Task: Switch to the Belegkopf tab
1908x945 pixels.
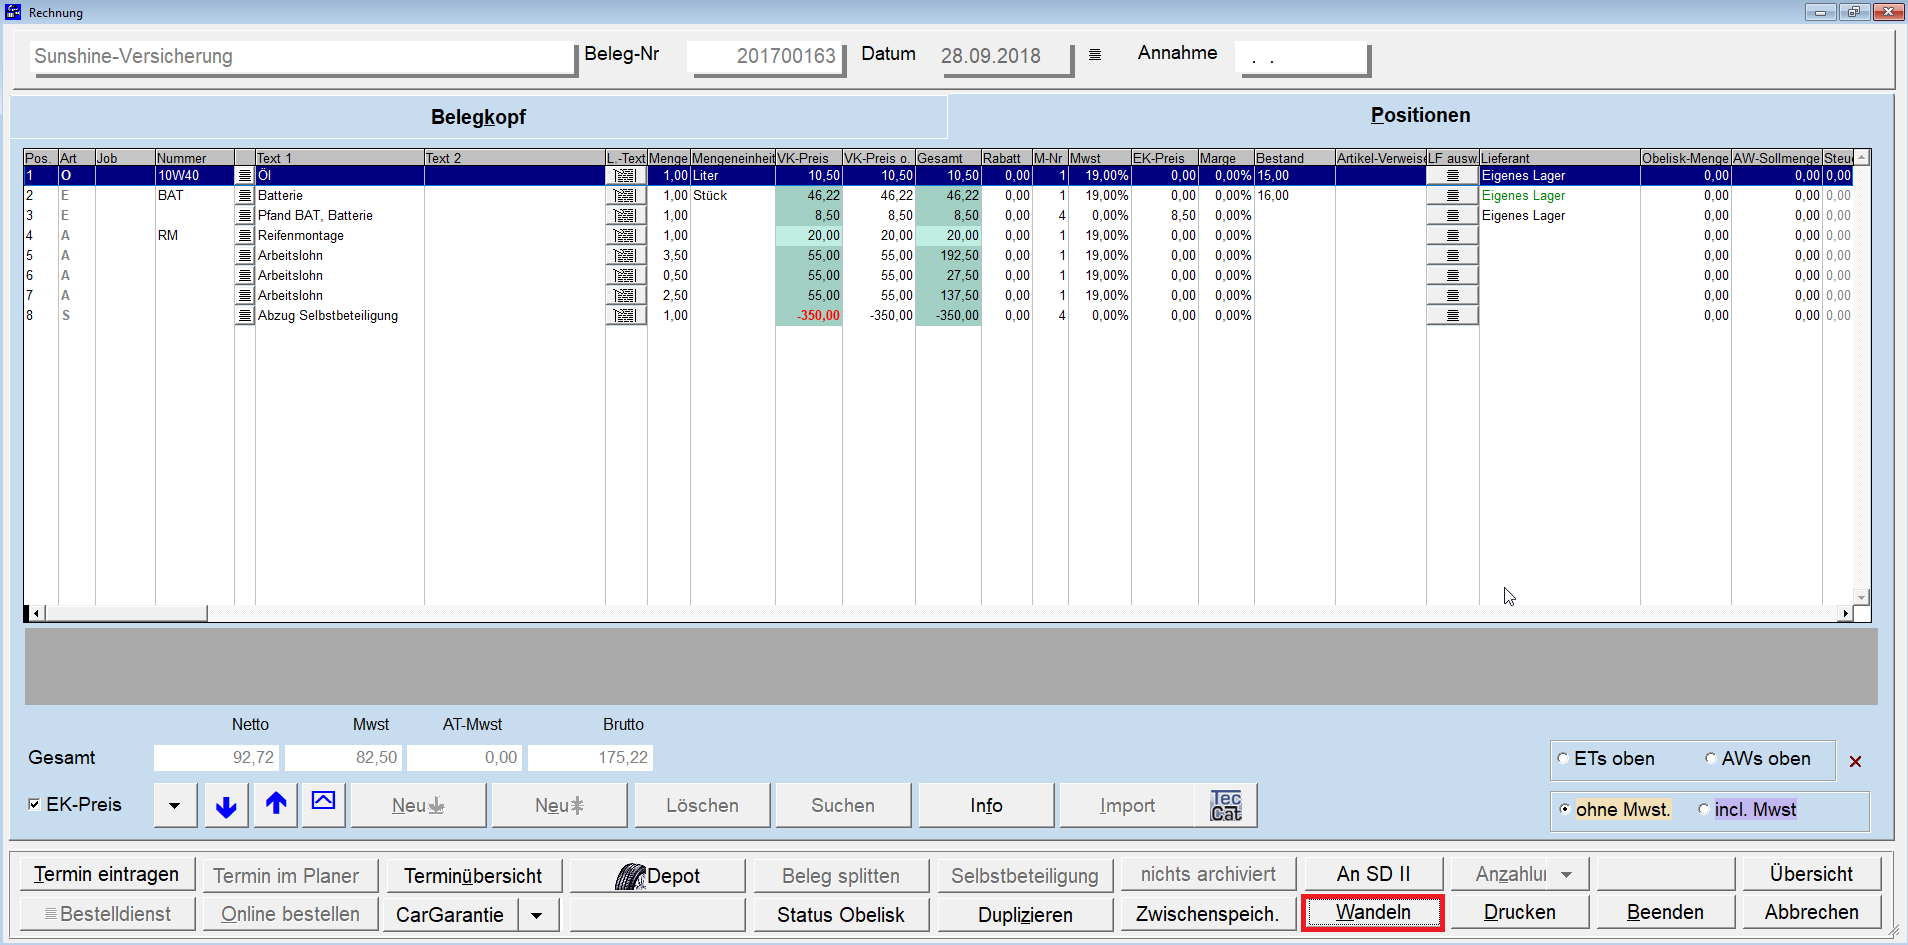Action: pyautogui.click(x=478, y=117)
